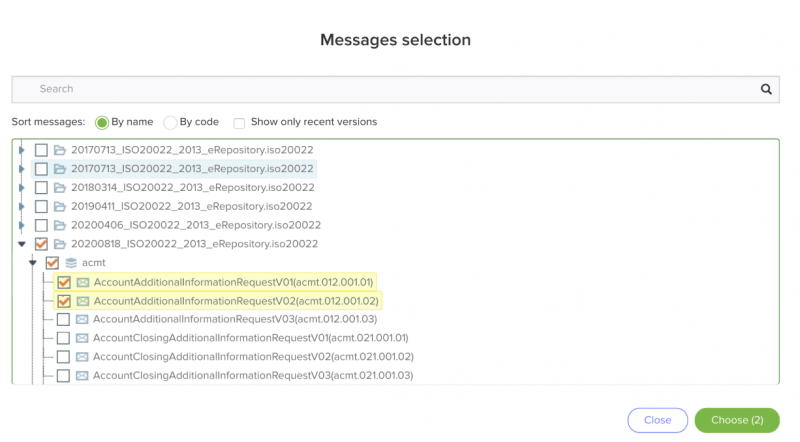Click folder icon of 20200818_ISO20022 repository
This screenshot has width=800, height=442.
point(60,244)
